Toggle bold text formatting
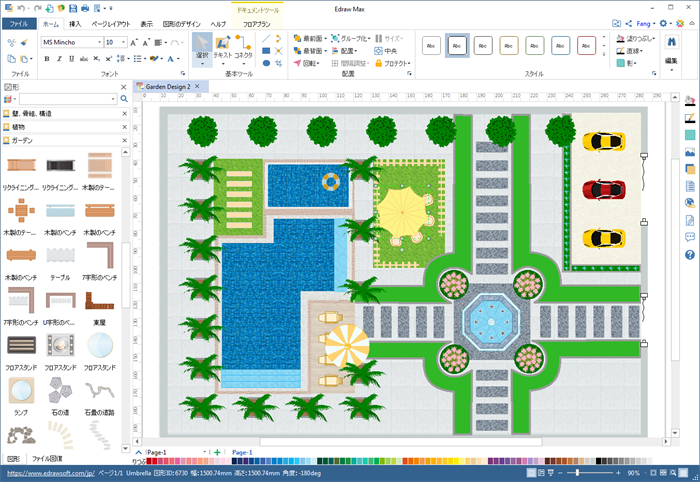700x482 pixels. point(46,59)
